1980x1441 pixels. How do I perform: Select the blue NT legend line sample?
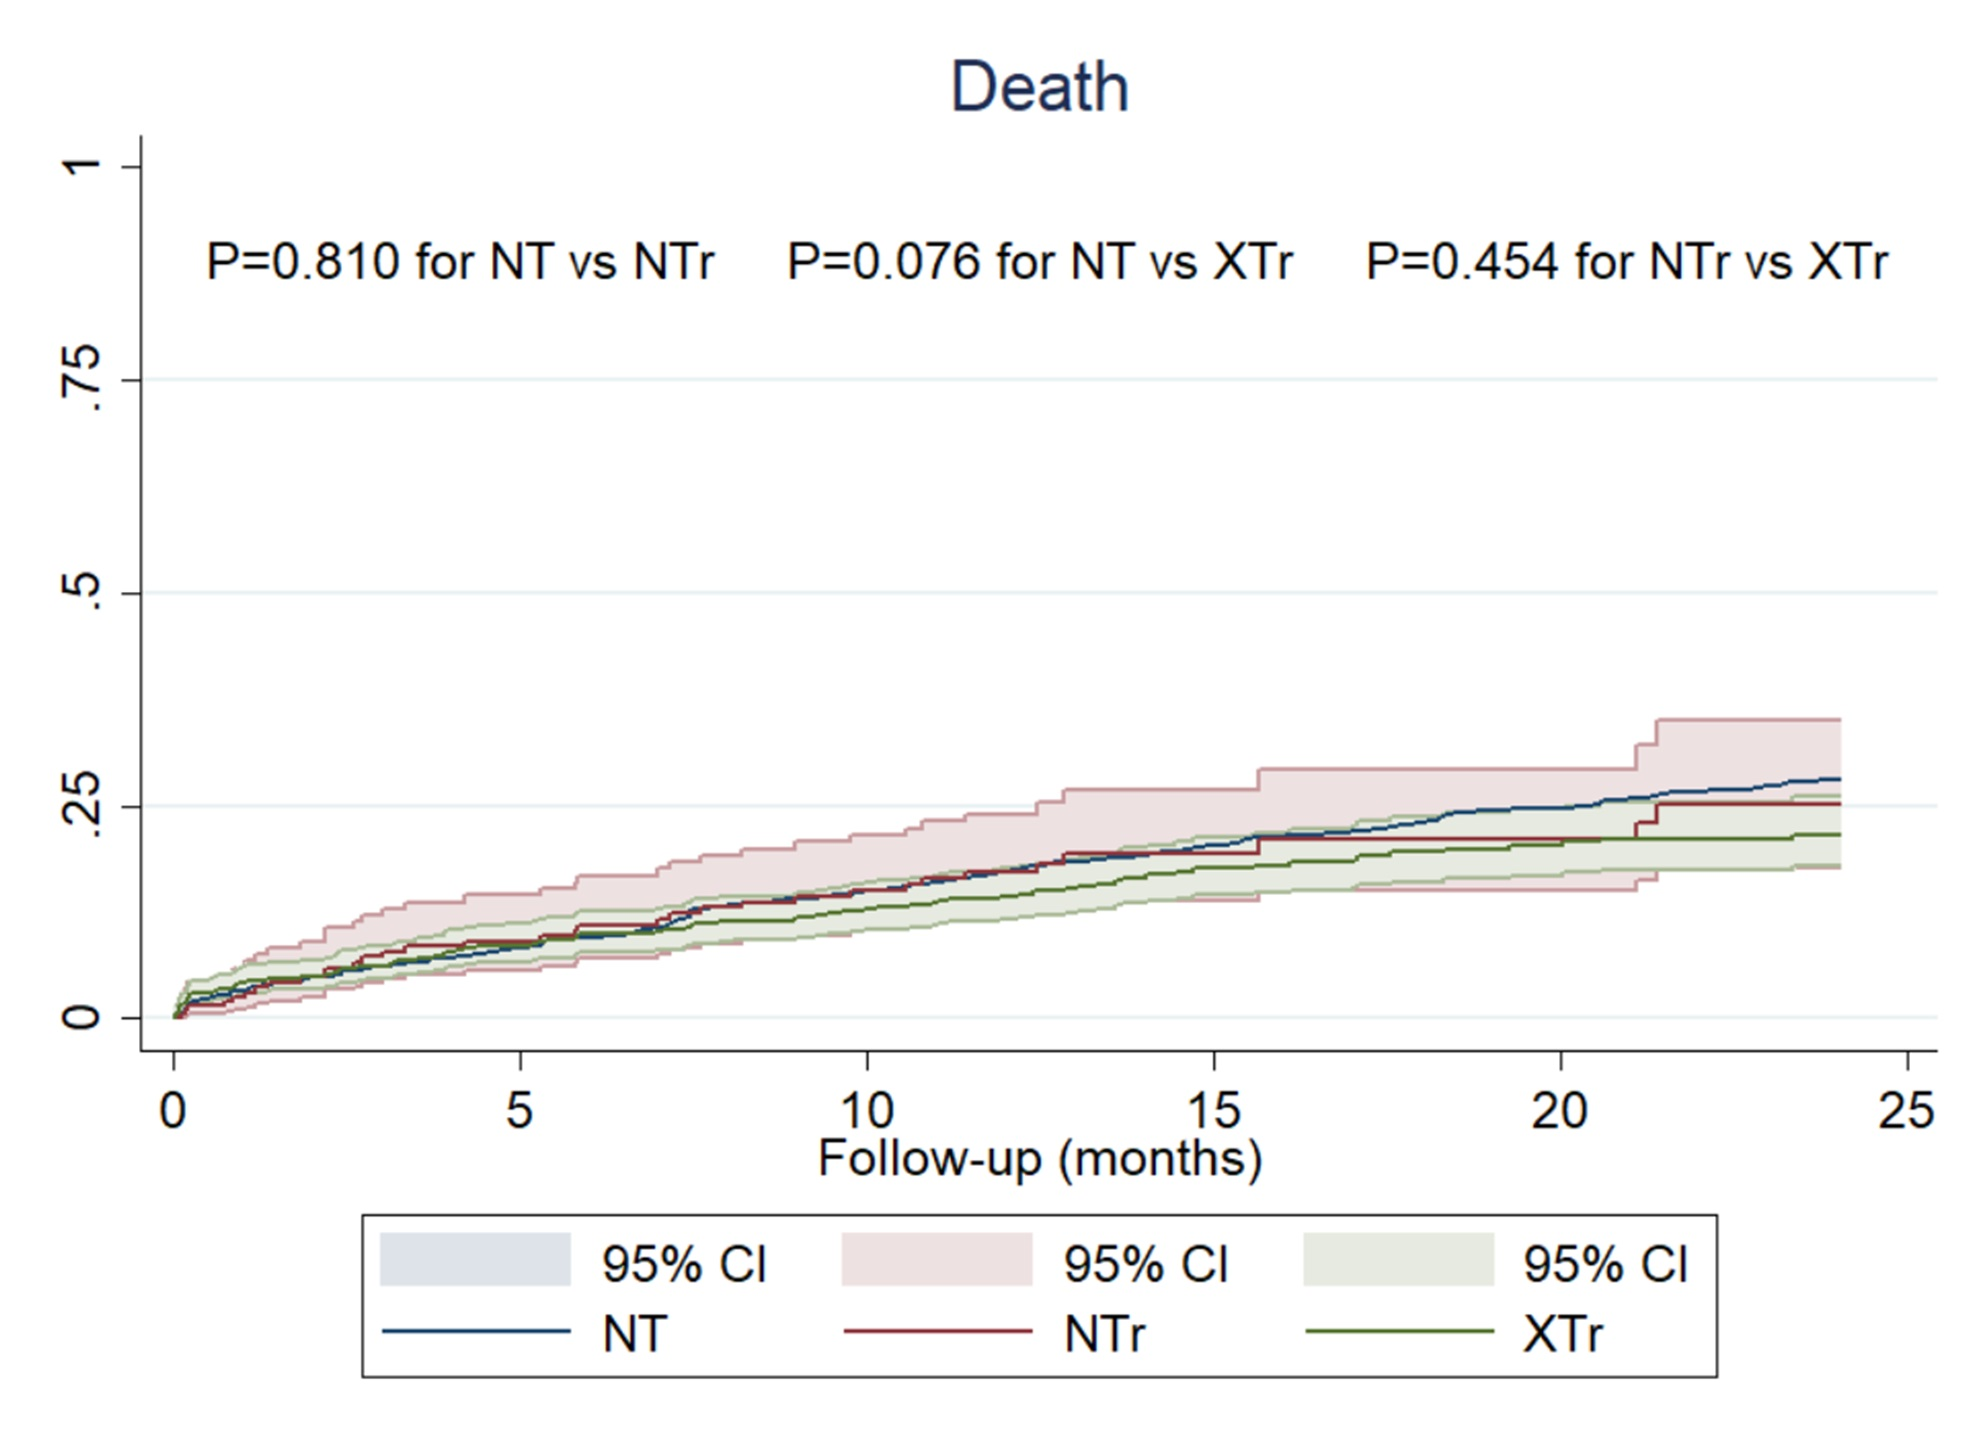tap(476, 1331)
